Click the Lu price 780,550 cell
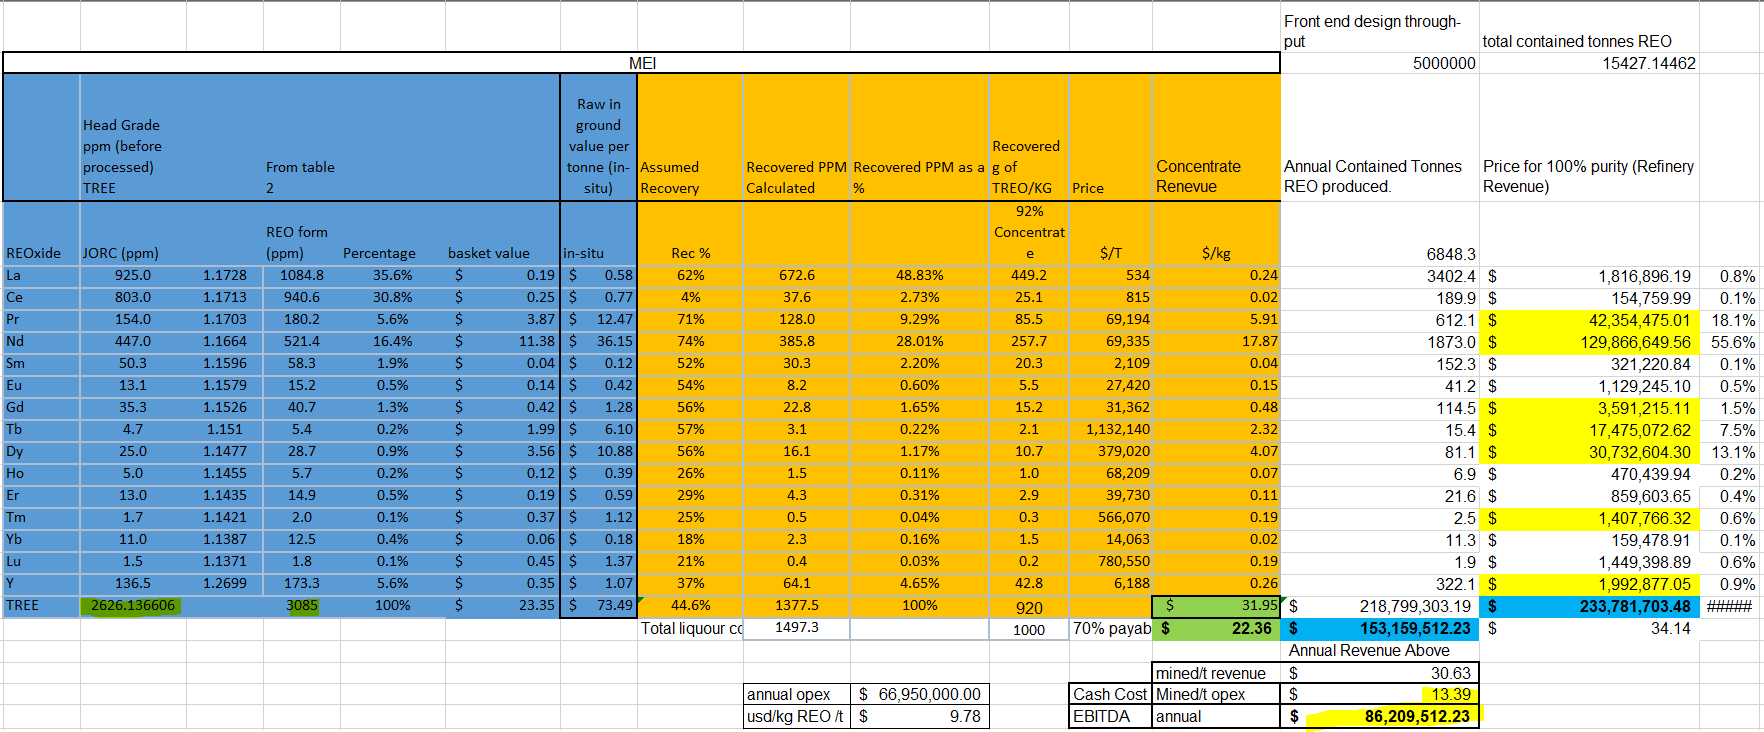Image resolution: width=1764 pixels, height=732 pixels. (1111, 561)
